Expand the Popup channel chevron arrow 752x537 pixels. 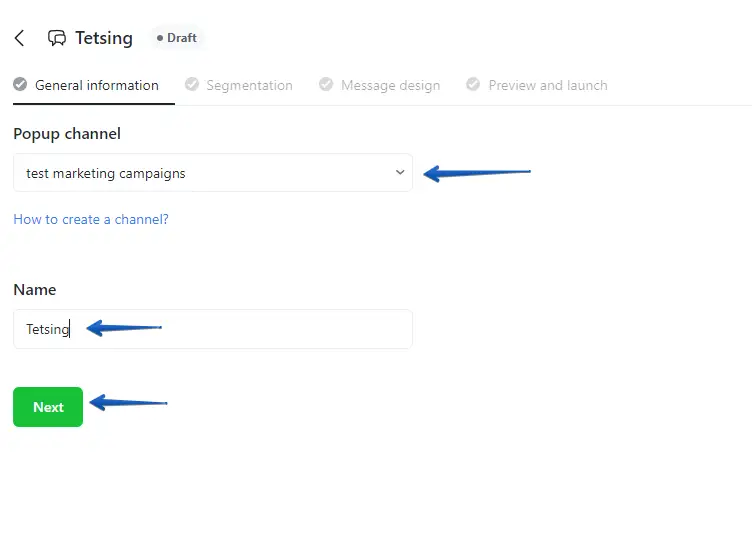400,172
